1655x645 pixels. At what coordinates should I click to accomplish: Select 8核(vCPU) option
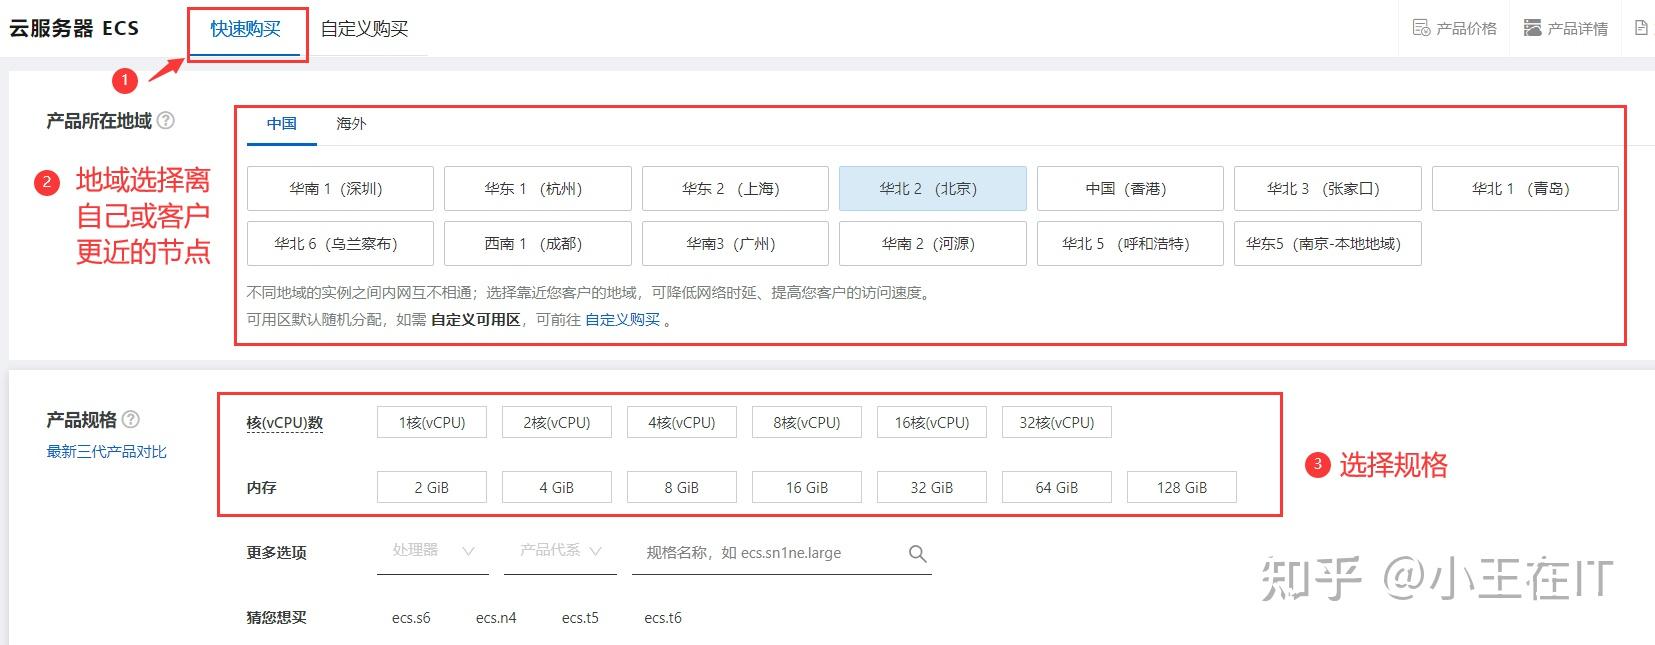click(x=807, y=422)
